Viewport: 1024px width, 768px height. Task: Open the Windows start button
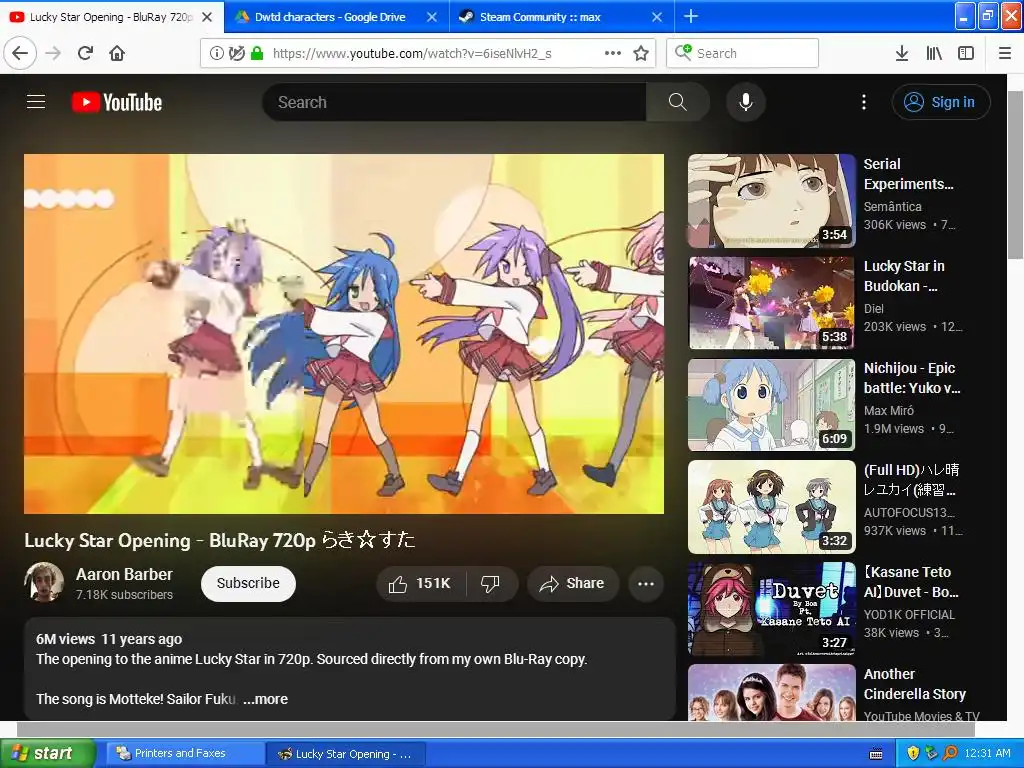click(x=47, y=753)
